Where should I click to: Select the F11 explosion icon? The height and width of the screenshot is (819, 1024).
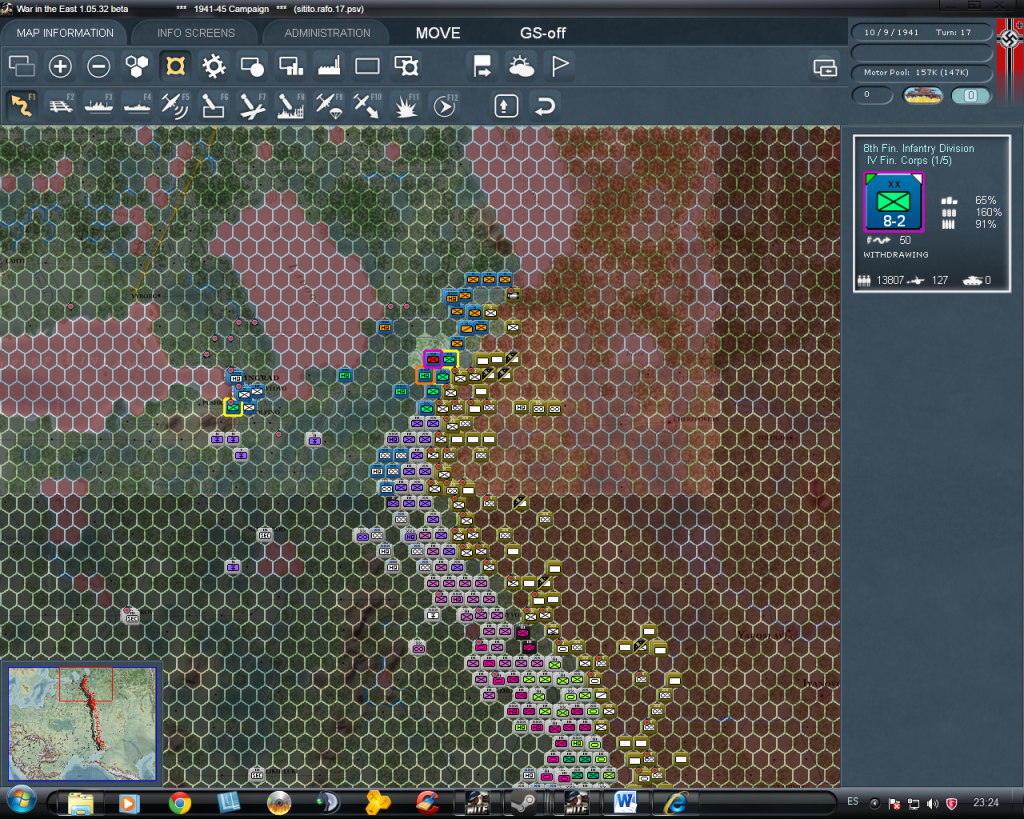[x=406, y=105]
